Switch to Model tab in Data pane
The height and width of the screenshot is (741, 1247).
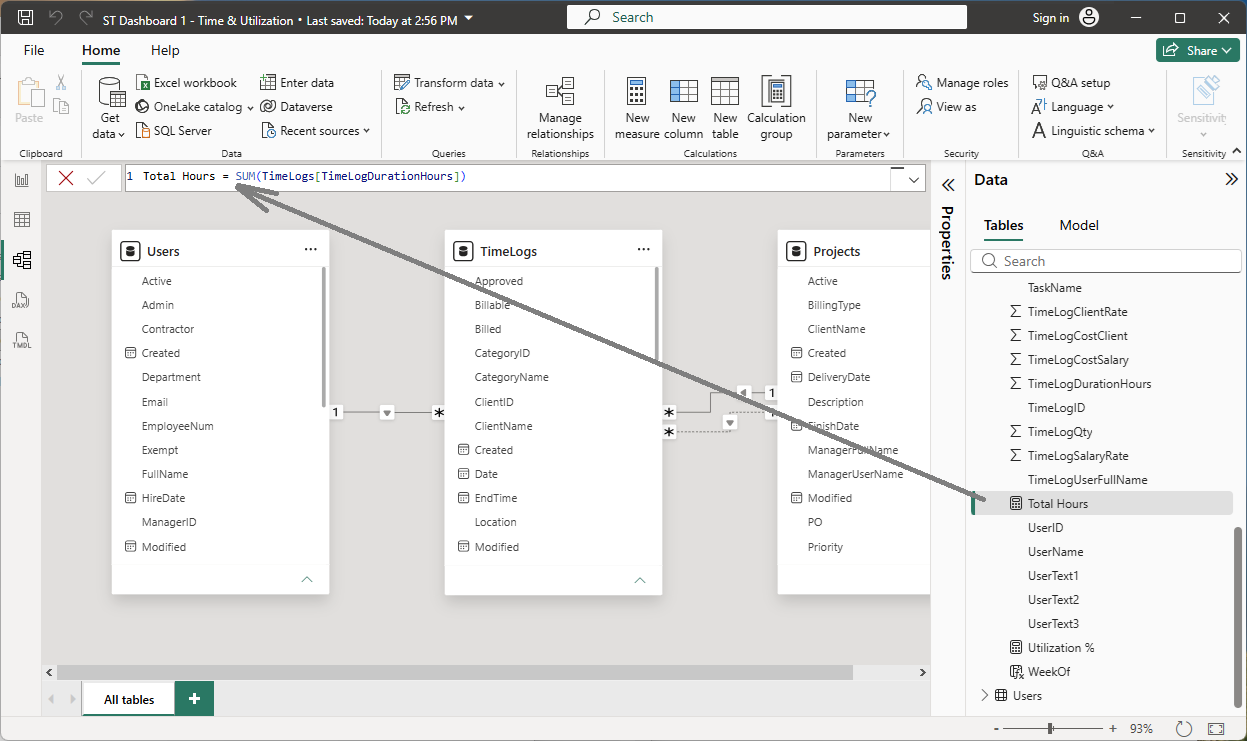point(1079,225)
